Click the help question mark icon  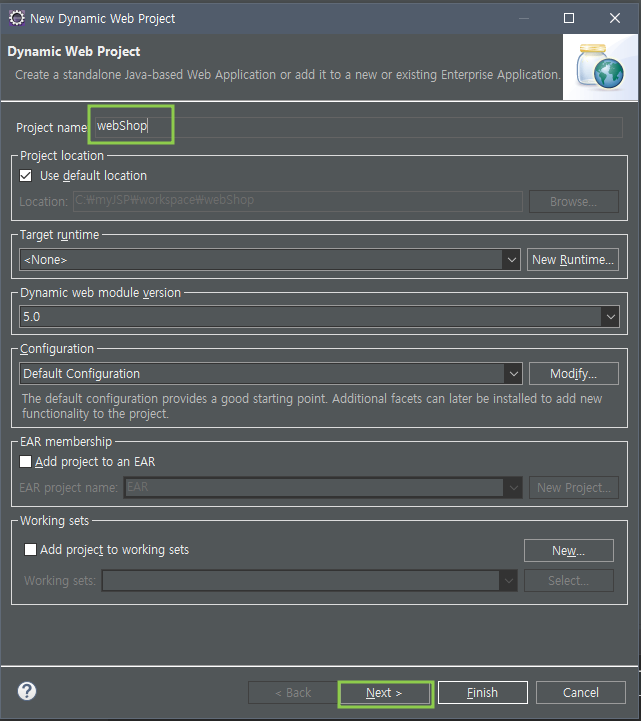point(27,691)
